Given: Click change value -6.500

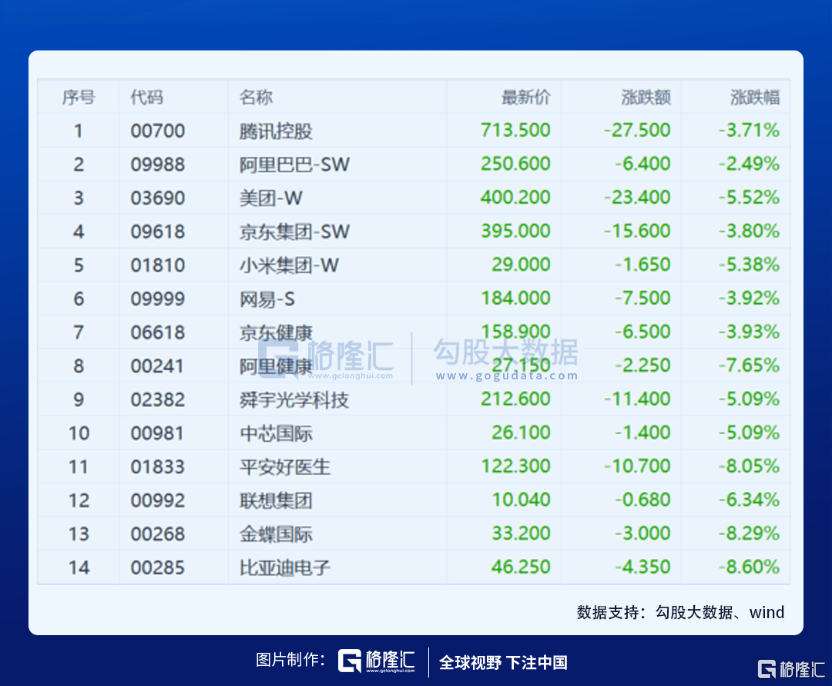Looking at the screenshot, I should 643,332.
